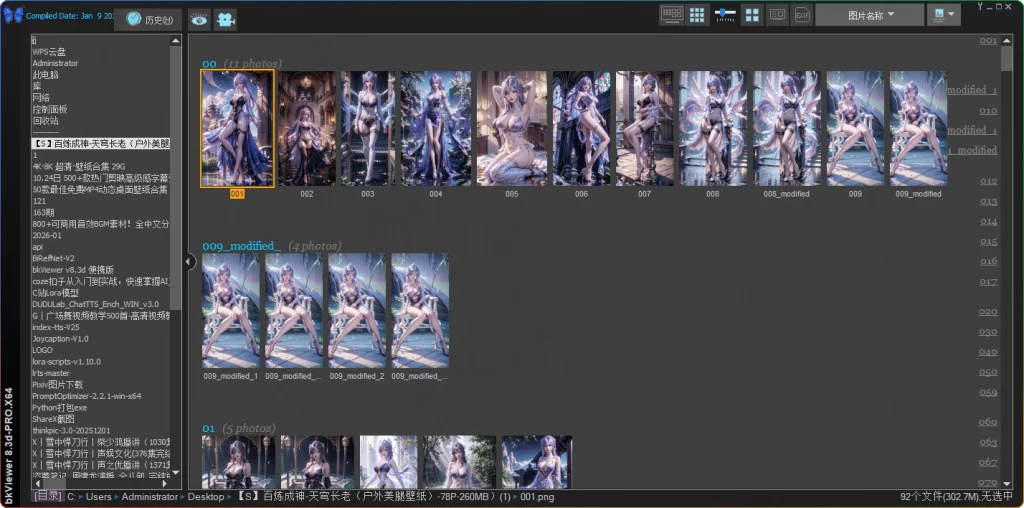Jump to 010 in right index

click(988, 111)
